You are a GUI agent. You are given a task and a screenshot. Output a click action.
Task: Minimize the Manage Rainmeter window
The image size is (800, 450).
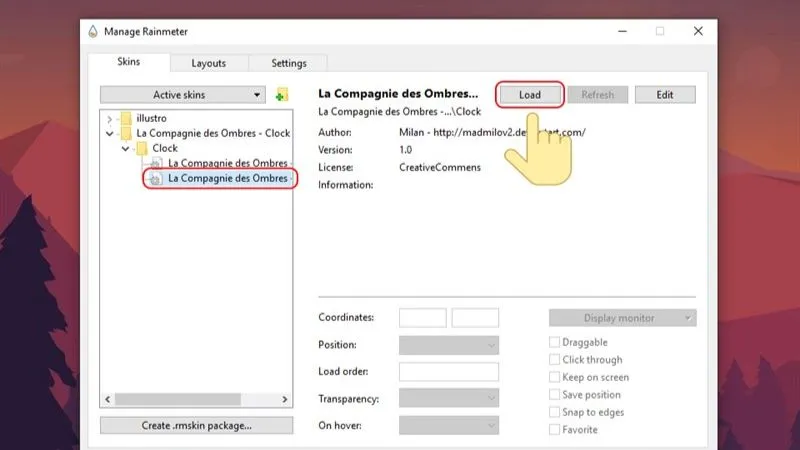point(622,32)
